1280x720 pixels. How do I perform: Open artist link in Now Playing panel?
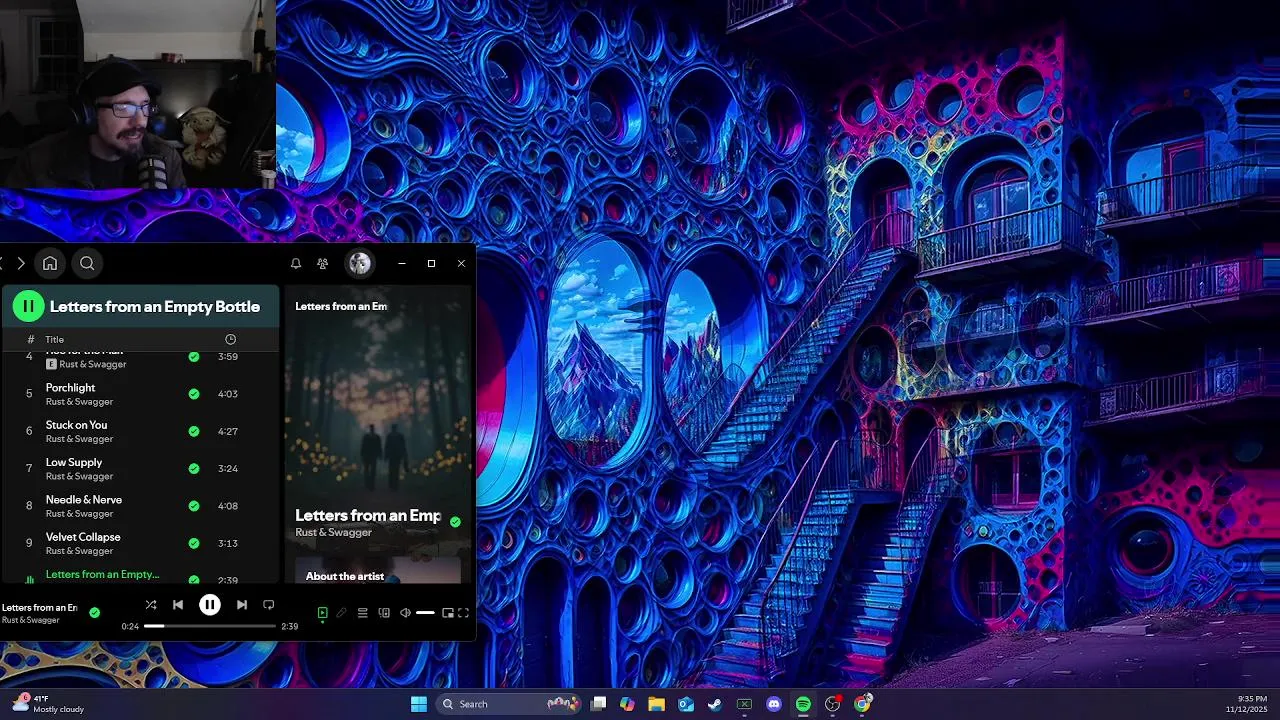click(333, 533)
